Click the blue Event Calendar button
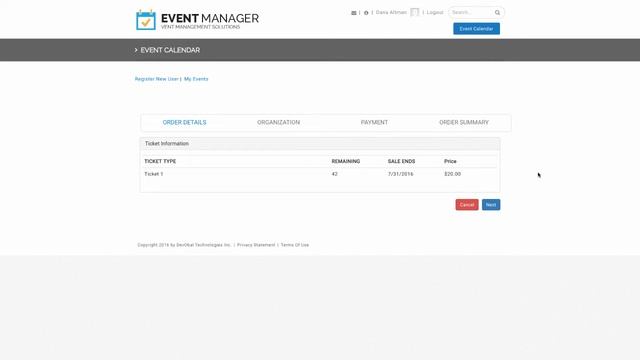The image size is (640, 360). [476, 29]
